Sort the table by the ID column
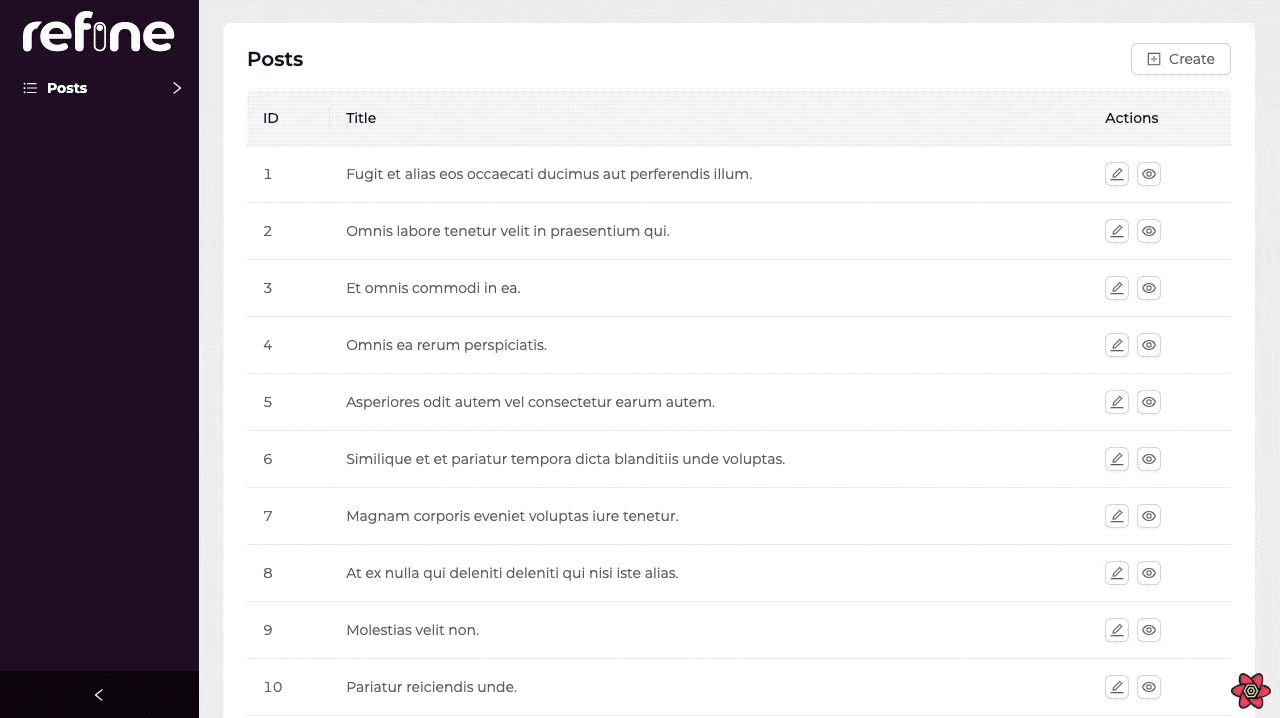This screenshot has height=718, width=1280. click(271, 118)
